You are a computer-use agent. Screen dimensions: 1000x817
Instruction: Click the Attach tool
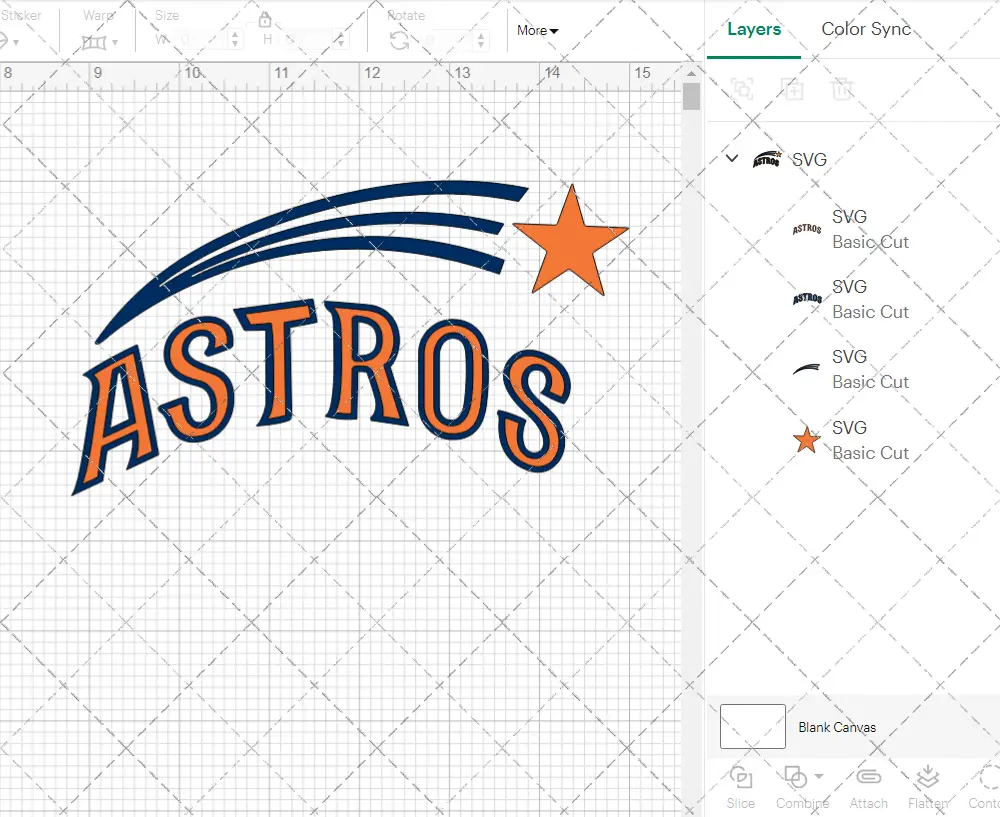click(x=869, y=787)
